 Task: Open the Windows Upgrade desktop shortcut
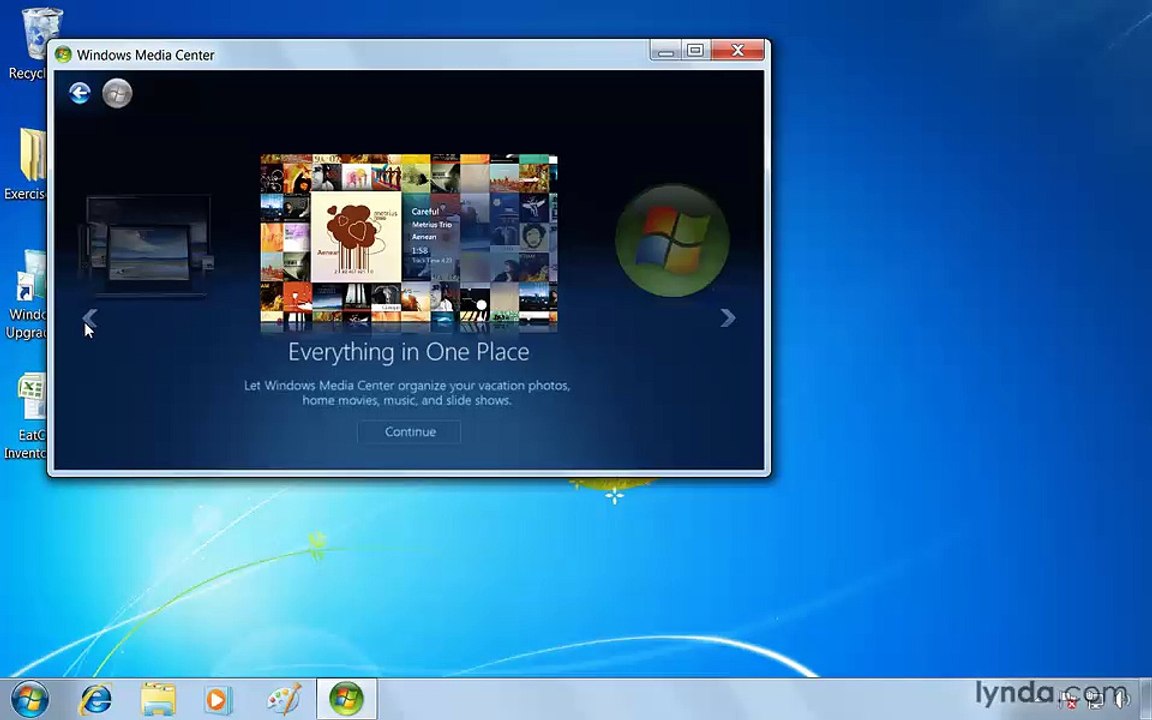click(x=26, y=294)
